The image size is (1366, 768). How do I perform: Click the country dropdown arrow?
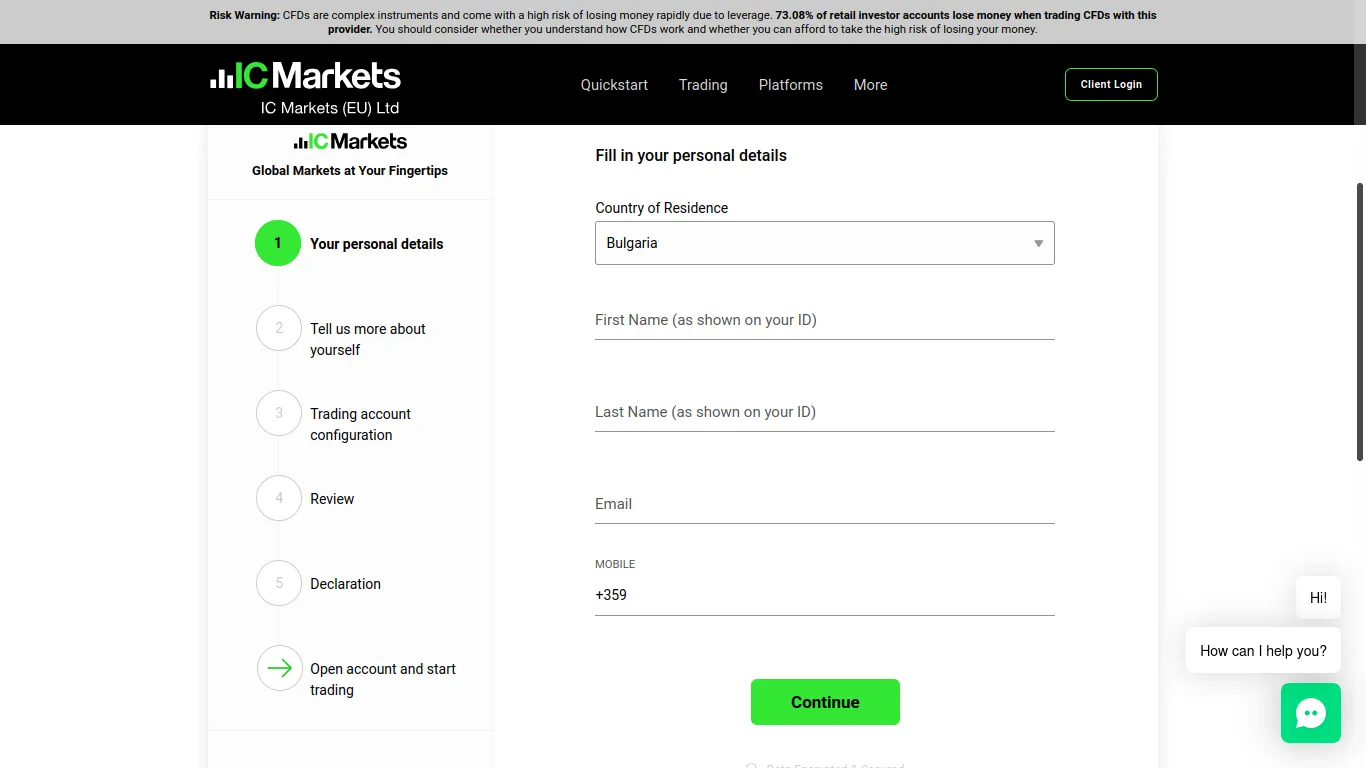click(x=1038, y=243)
